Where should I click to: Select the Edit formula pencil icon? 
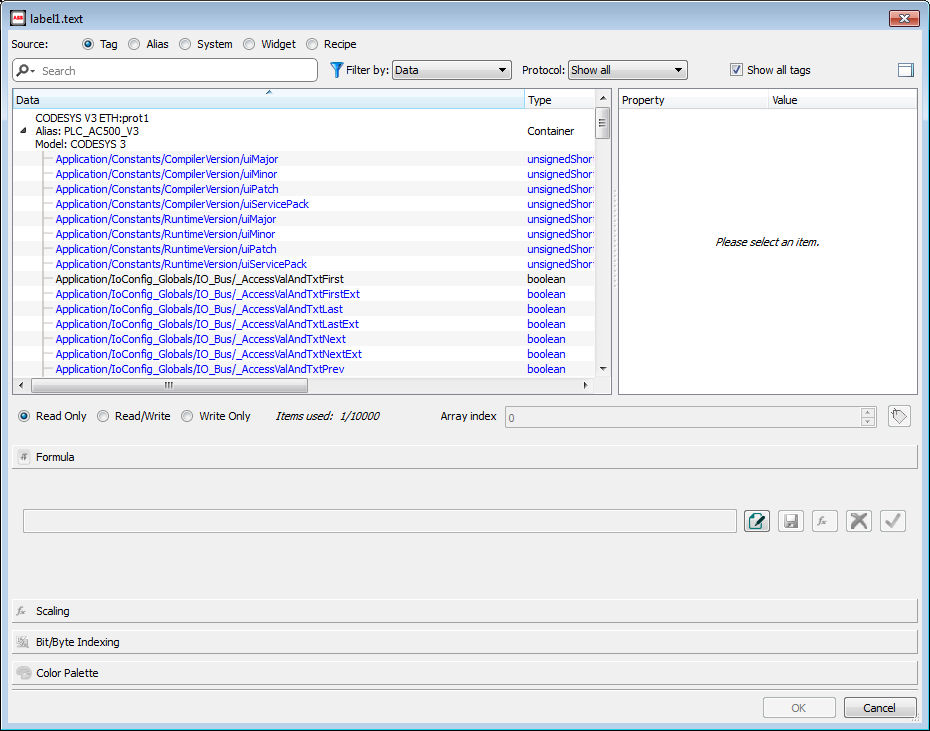757,521
